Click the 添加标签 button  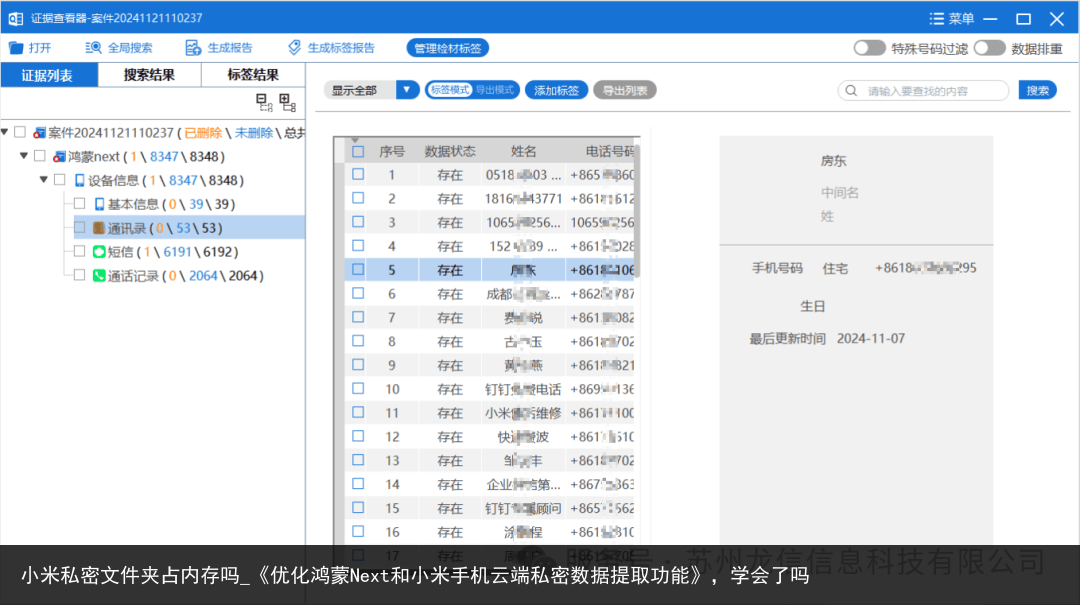tap(557, 90)
